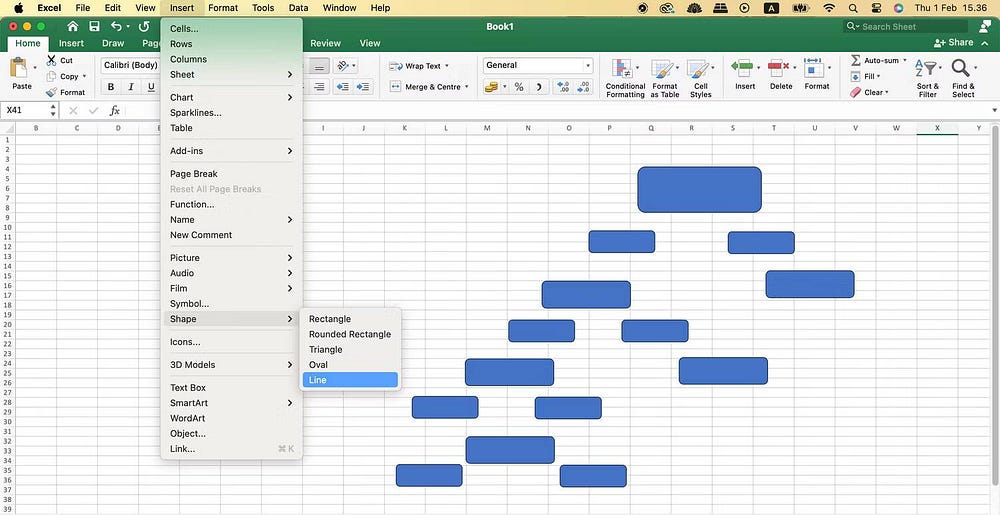Open the Format menu in menu bar
This screenshot has height=515, width=1000.
click(223, 8)
